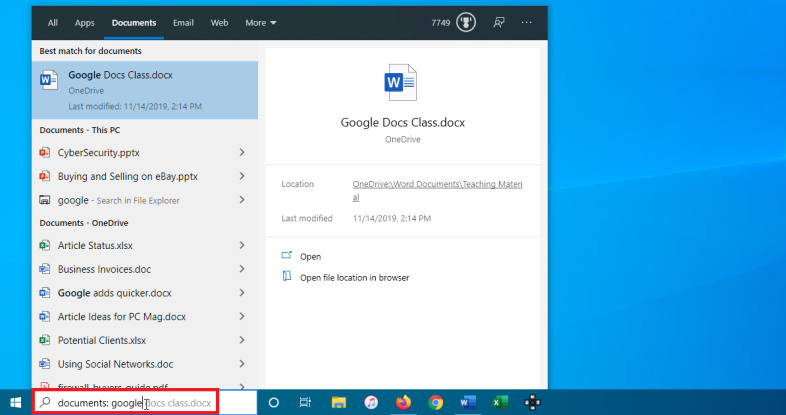The height and width of the screenshot is (415, 786).
Task: Expand arrow for Google adds quicker.docx
Action: point(242,293)
